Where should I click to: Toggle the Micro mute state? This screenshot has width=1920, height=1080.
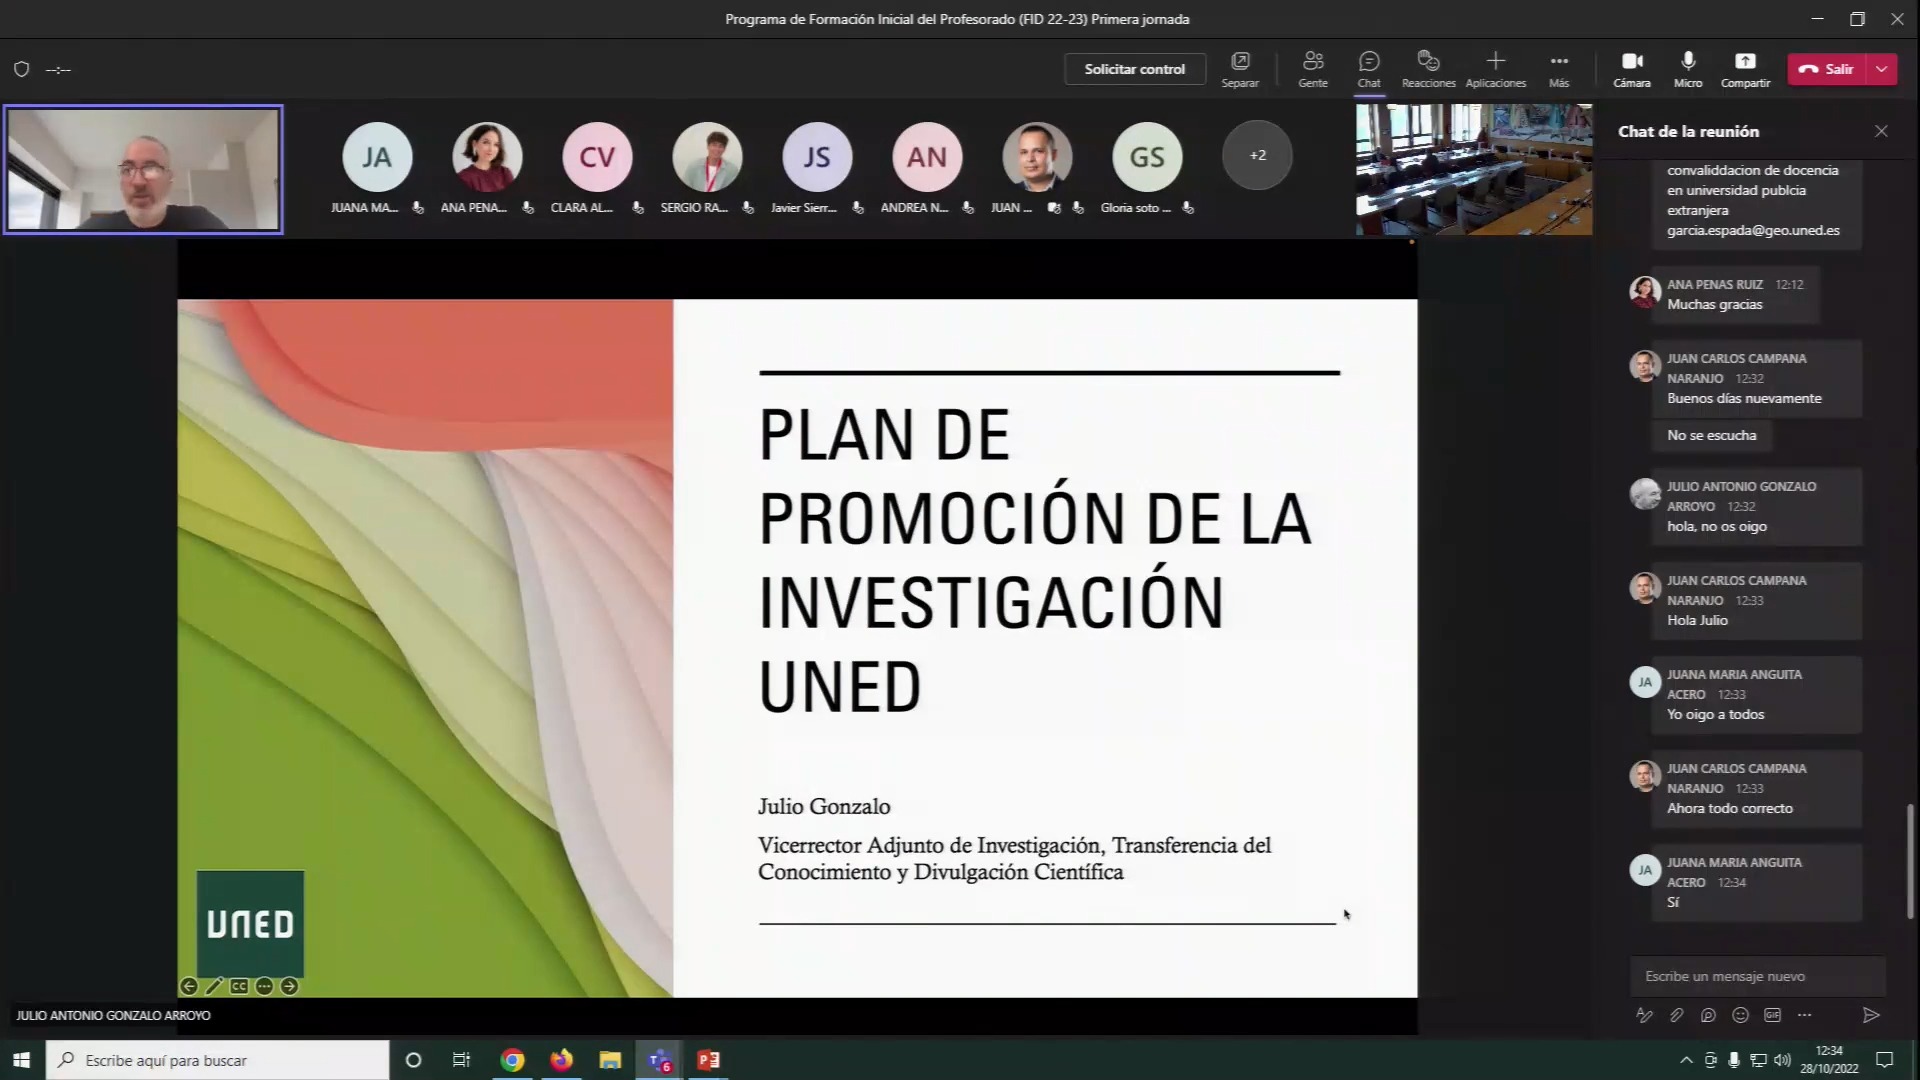[1688, 68]
